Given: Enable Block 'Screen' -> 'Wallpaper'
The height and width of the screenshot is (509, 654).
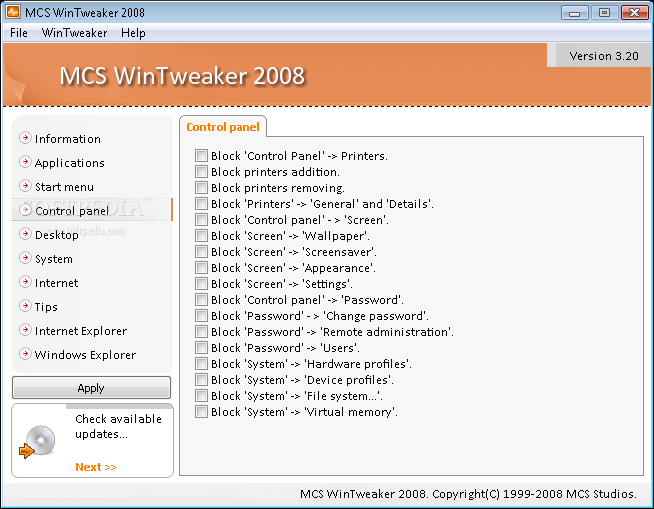Looking at the screenshot, I should click(201, 236).
